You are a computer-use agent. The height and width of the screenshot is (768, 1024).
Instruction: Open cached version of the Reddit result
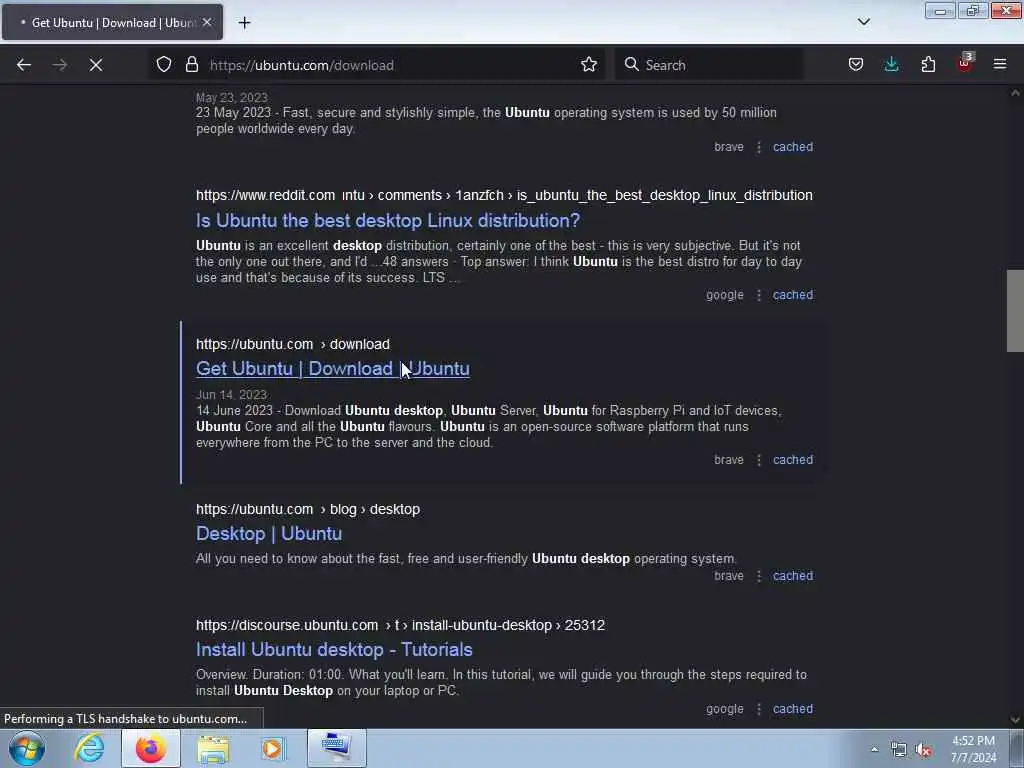tap(793, 295)
